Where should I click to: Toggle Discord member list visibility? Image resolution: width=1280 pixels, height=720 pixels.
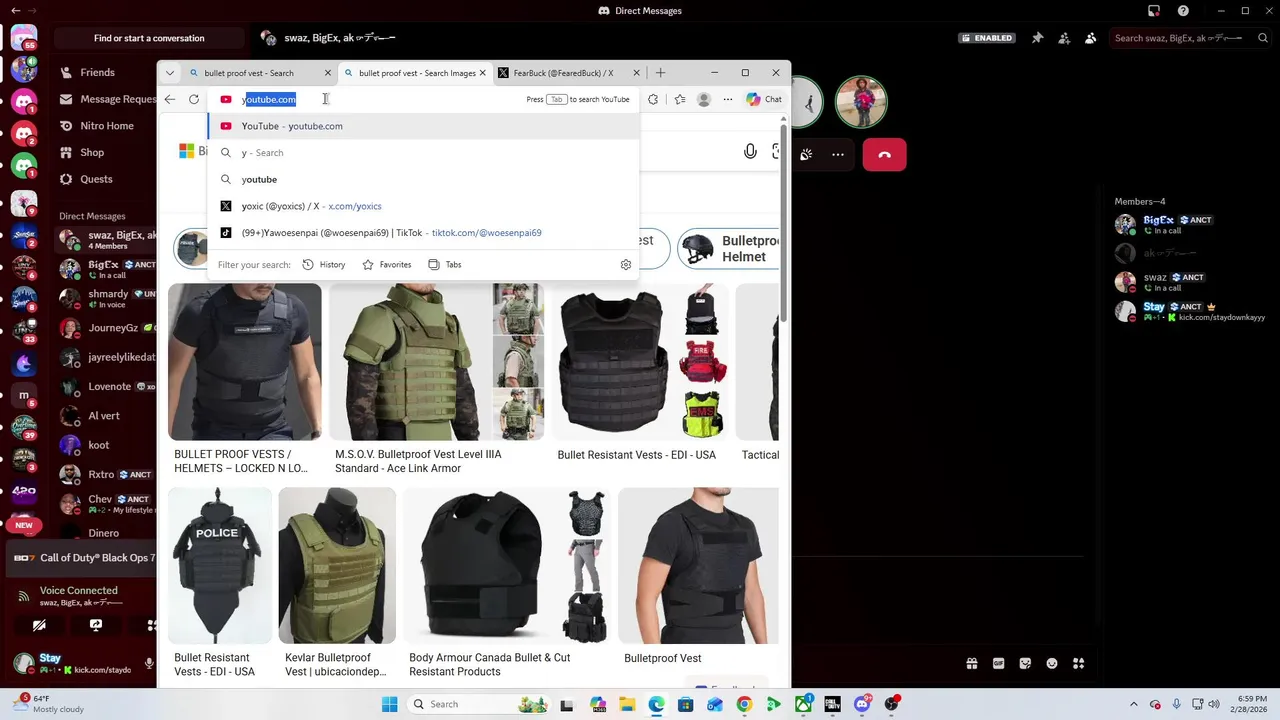pyautogui.click(x=1090, y=38)
